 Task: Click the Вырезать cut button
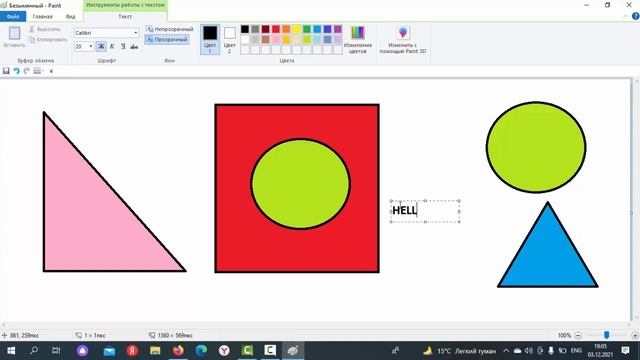[44, 29]
